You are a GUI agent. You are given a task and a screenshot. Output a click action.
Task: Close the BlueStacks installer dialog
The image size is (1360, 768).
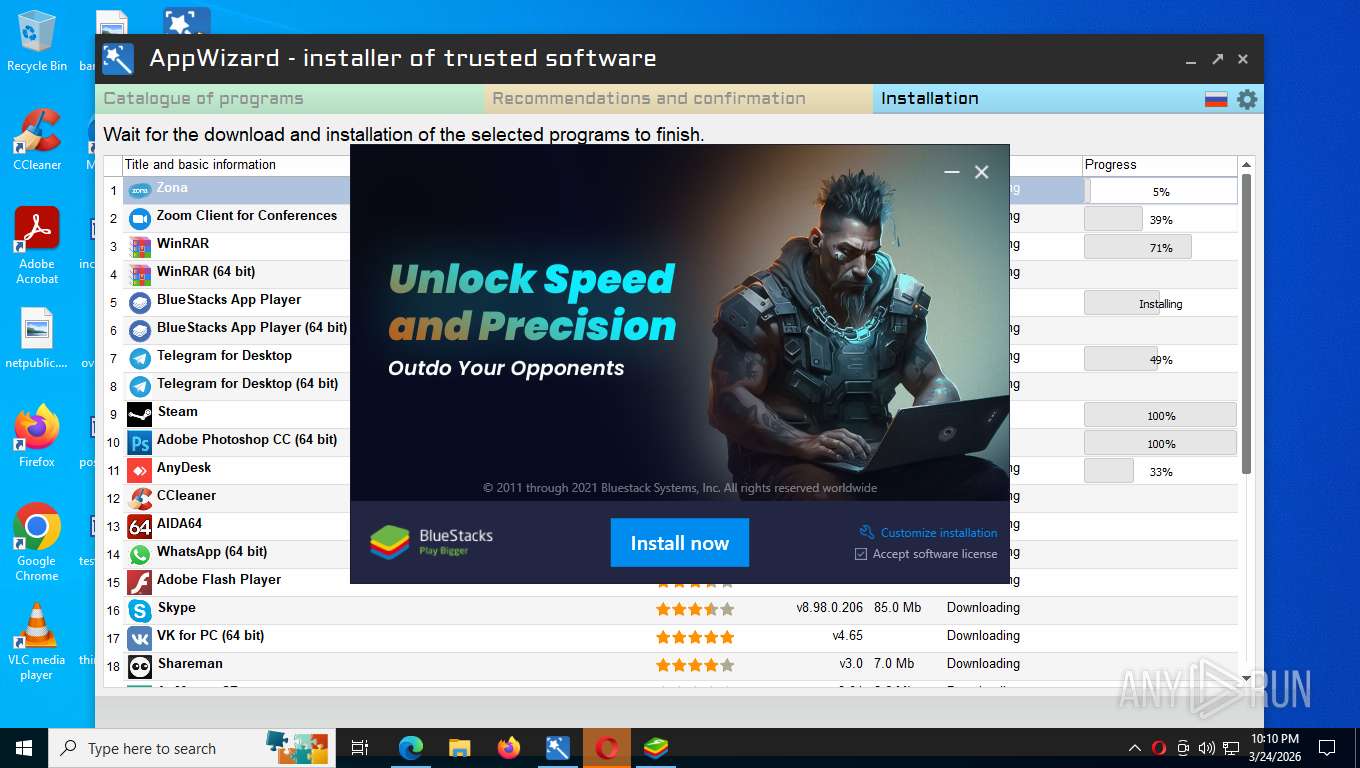click(x=982, y=172)
